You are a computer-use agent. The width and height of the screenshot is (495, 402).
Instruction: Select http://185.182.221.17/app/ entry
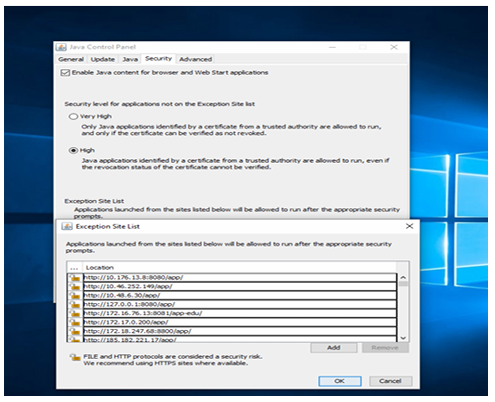(x=240, y=339)
